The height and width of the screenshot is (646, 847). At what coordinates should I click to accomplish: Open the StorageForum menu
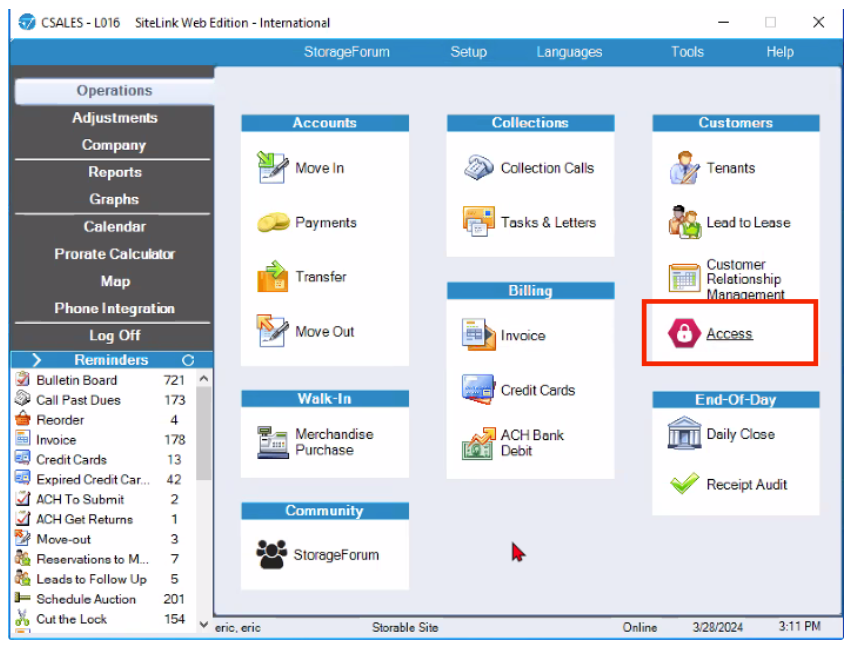tap(346, 52)
